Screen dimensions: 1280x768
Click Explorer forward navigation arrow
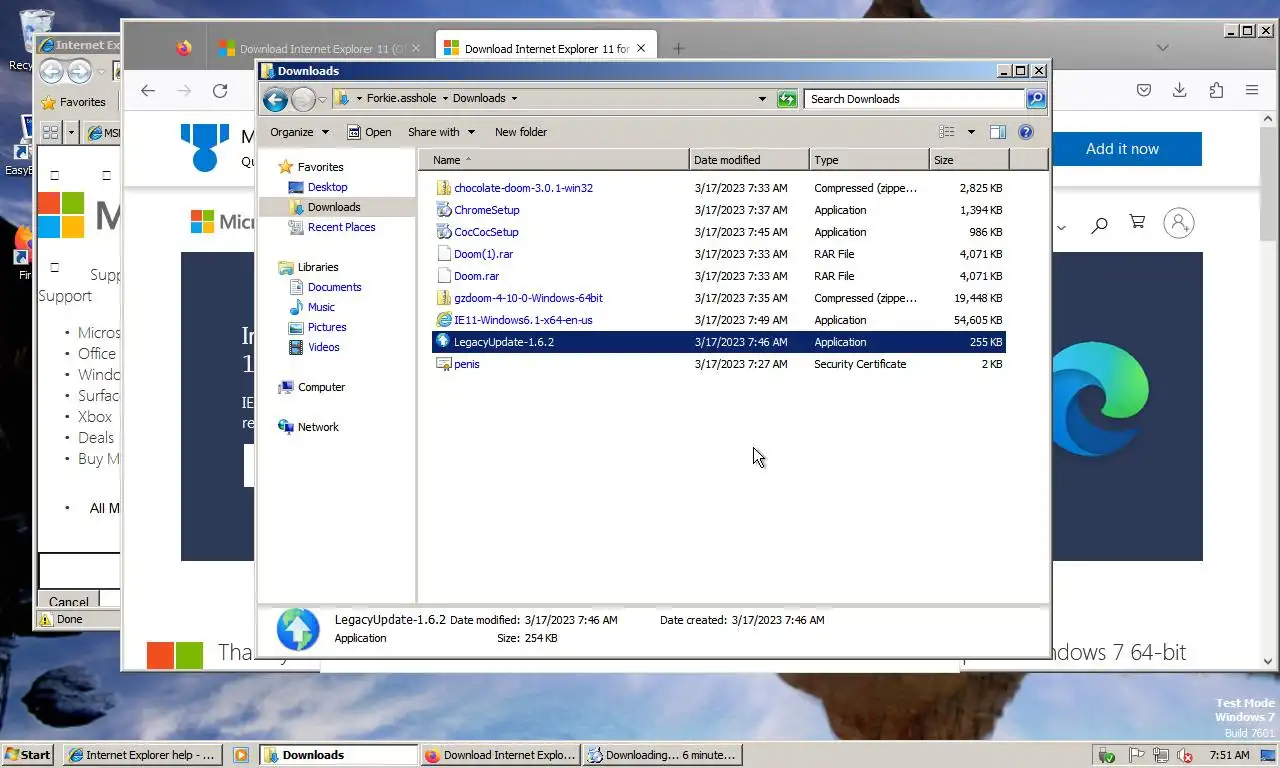pyautogui.click(x=302, y=99)
